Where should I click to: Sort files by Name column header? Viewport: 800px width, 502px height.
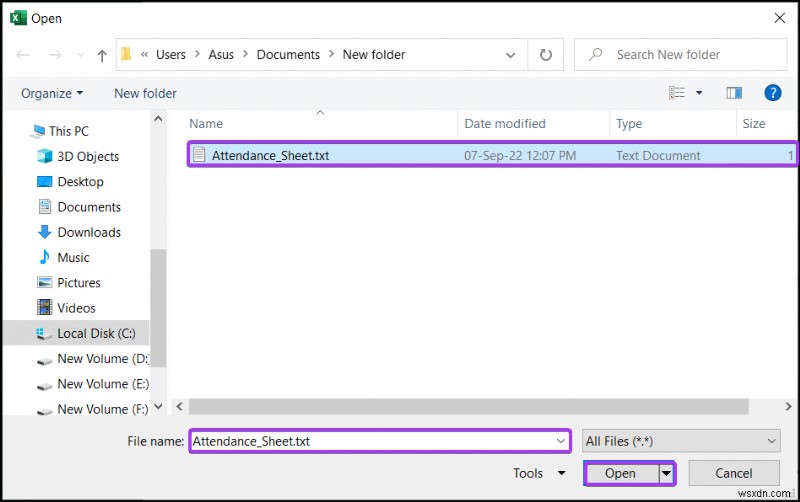click(206, 123)
